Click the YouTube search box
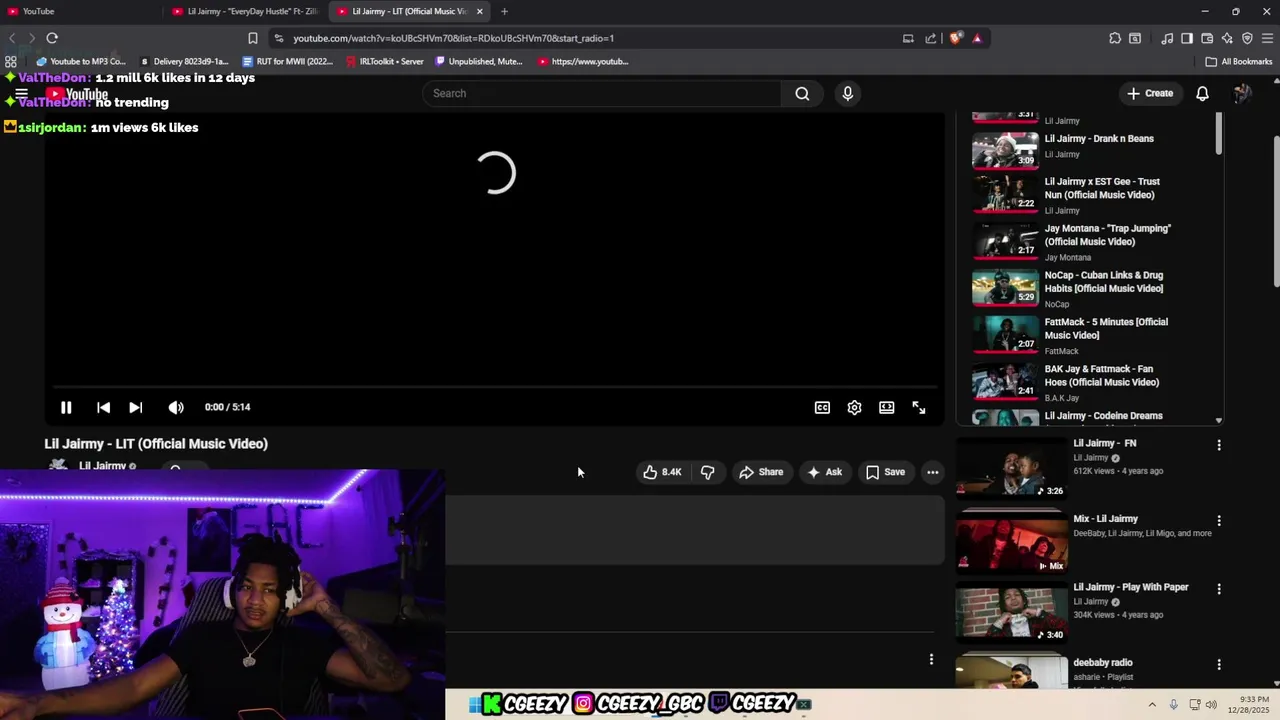The image size is (1280, 720). pyautogui.click(x=602, y=93)
